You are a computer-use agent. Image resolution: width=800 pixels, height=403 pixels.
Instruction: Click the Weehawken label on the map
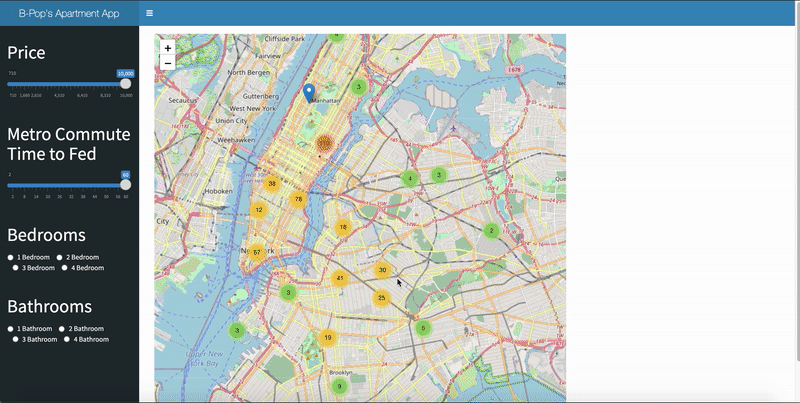tap(236, 140)
